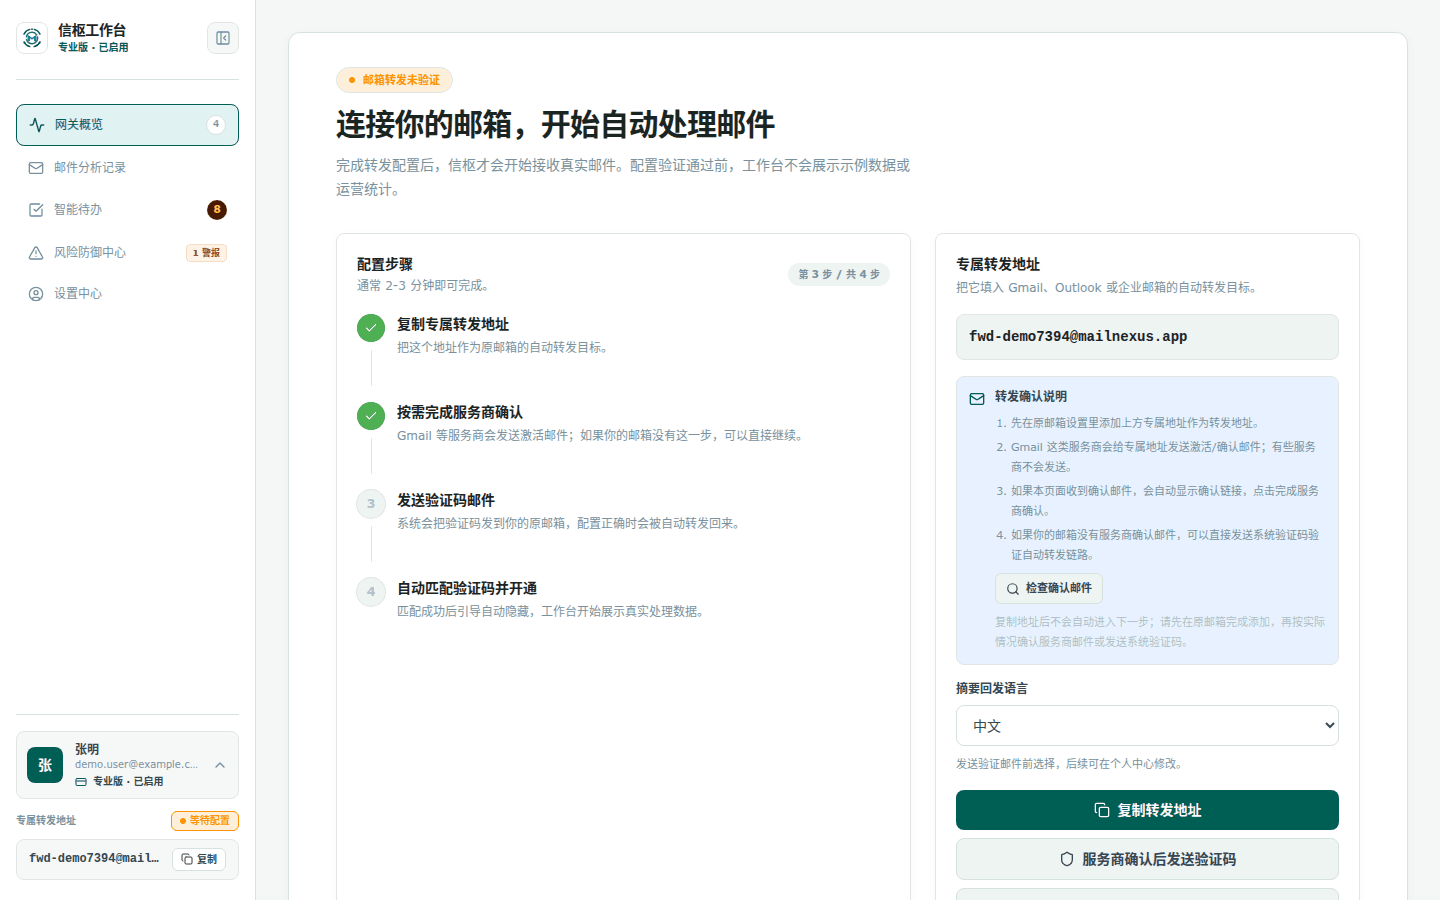This screenshot has height=900, width=1440.
Task: Click the 摘要回发语言 label
Action: click(x=992, y=689)
